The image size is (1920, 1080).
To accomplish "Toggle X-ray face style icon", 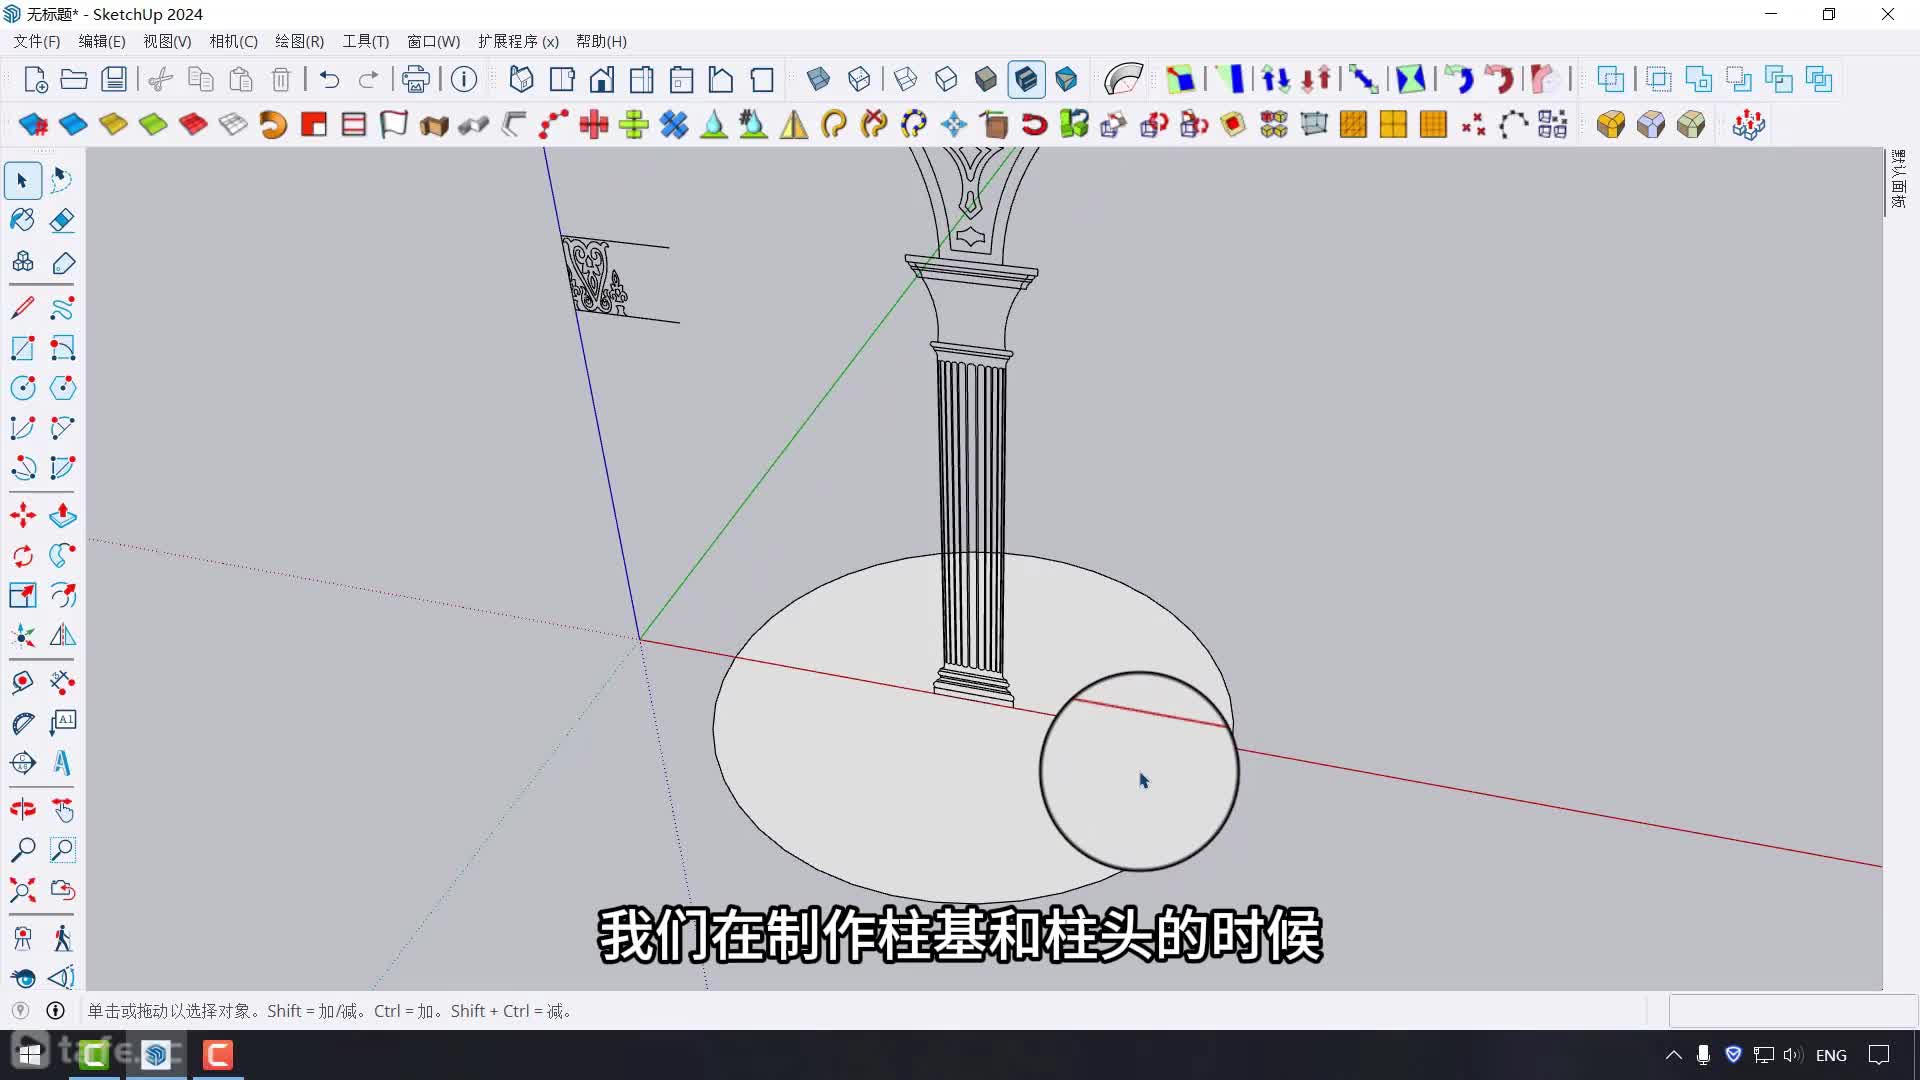I will tap(818, 79).
